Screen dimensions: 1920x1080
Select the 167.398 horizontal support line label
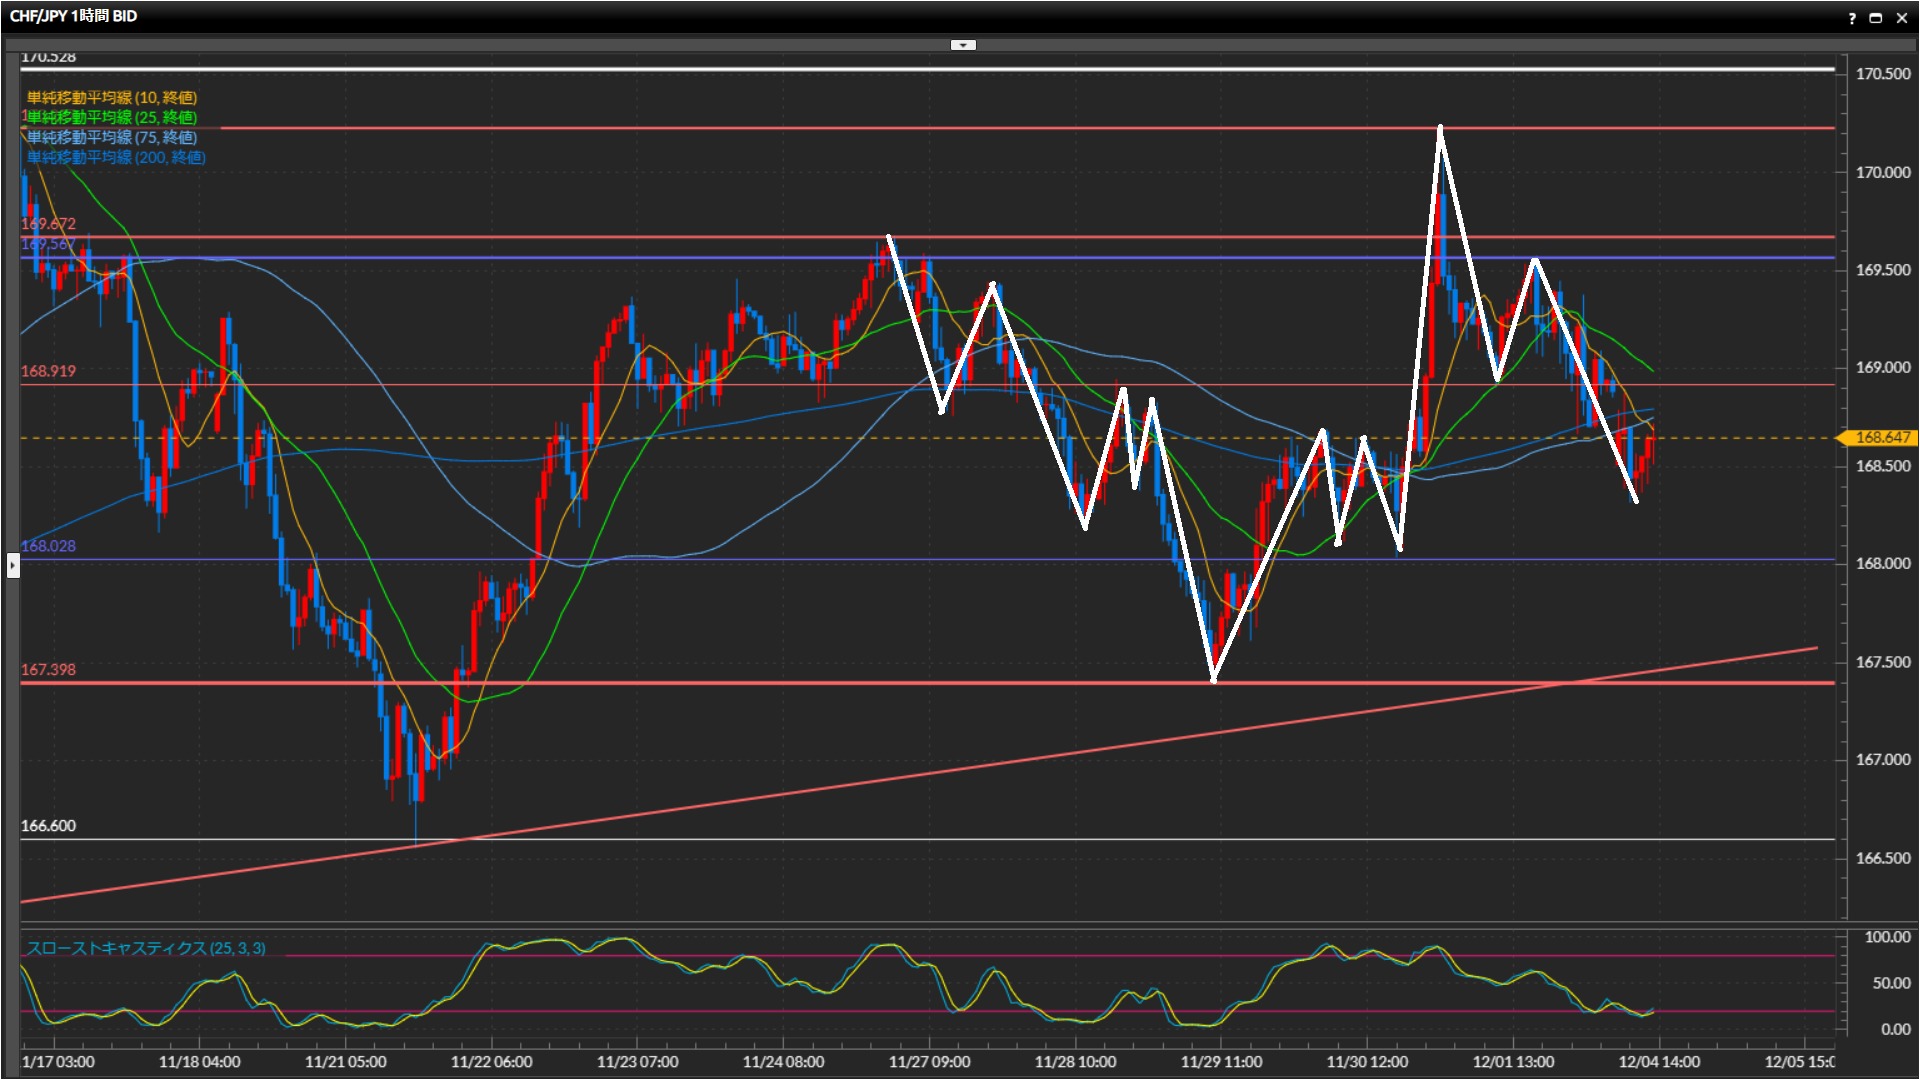pos(48,669)
